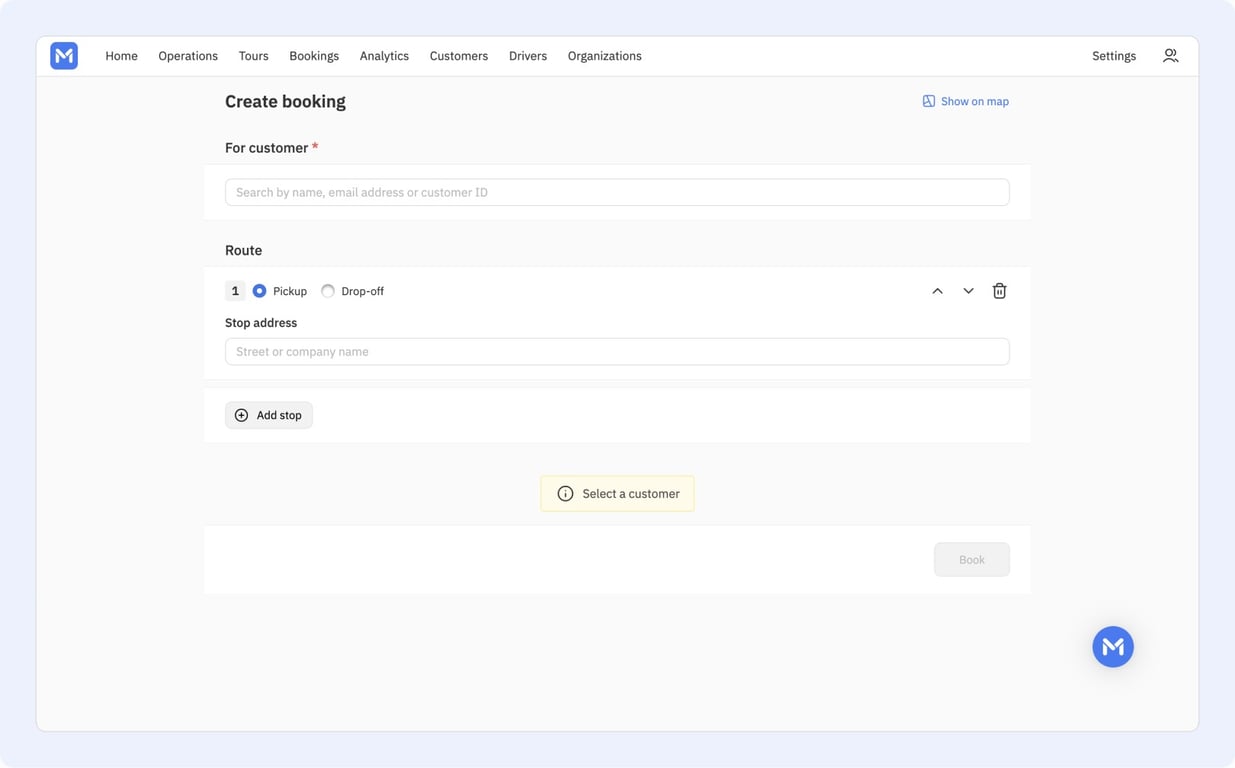Screen dimensions: 1235x768
Task: Click the For customer label
Action: [x=267, y=148]
